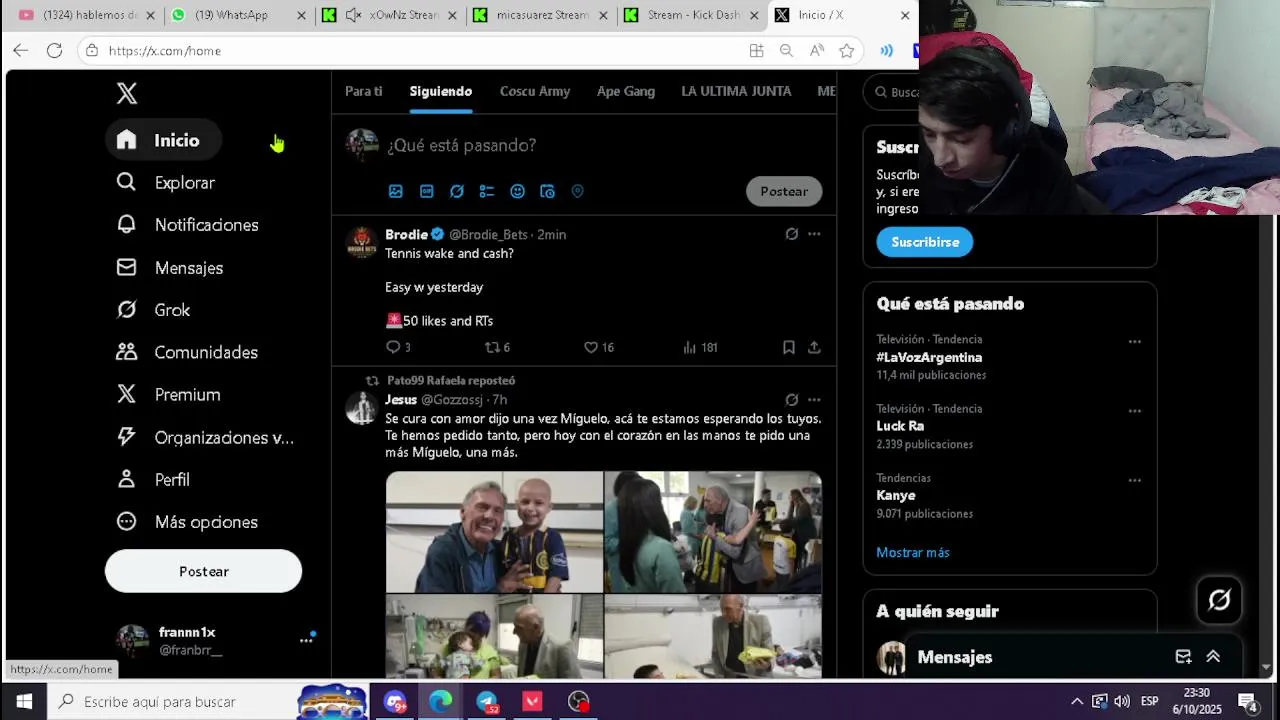Open options for Kanye trend
The height and width of the screenshot is (720, 1280).
coord(1135,480)
